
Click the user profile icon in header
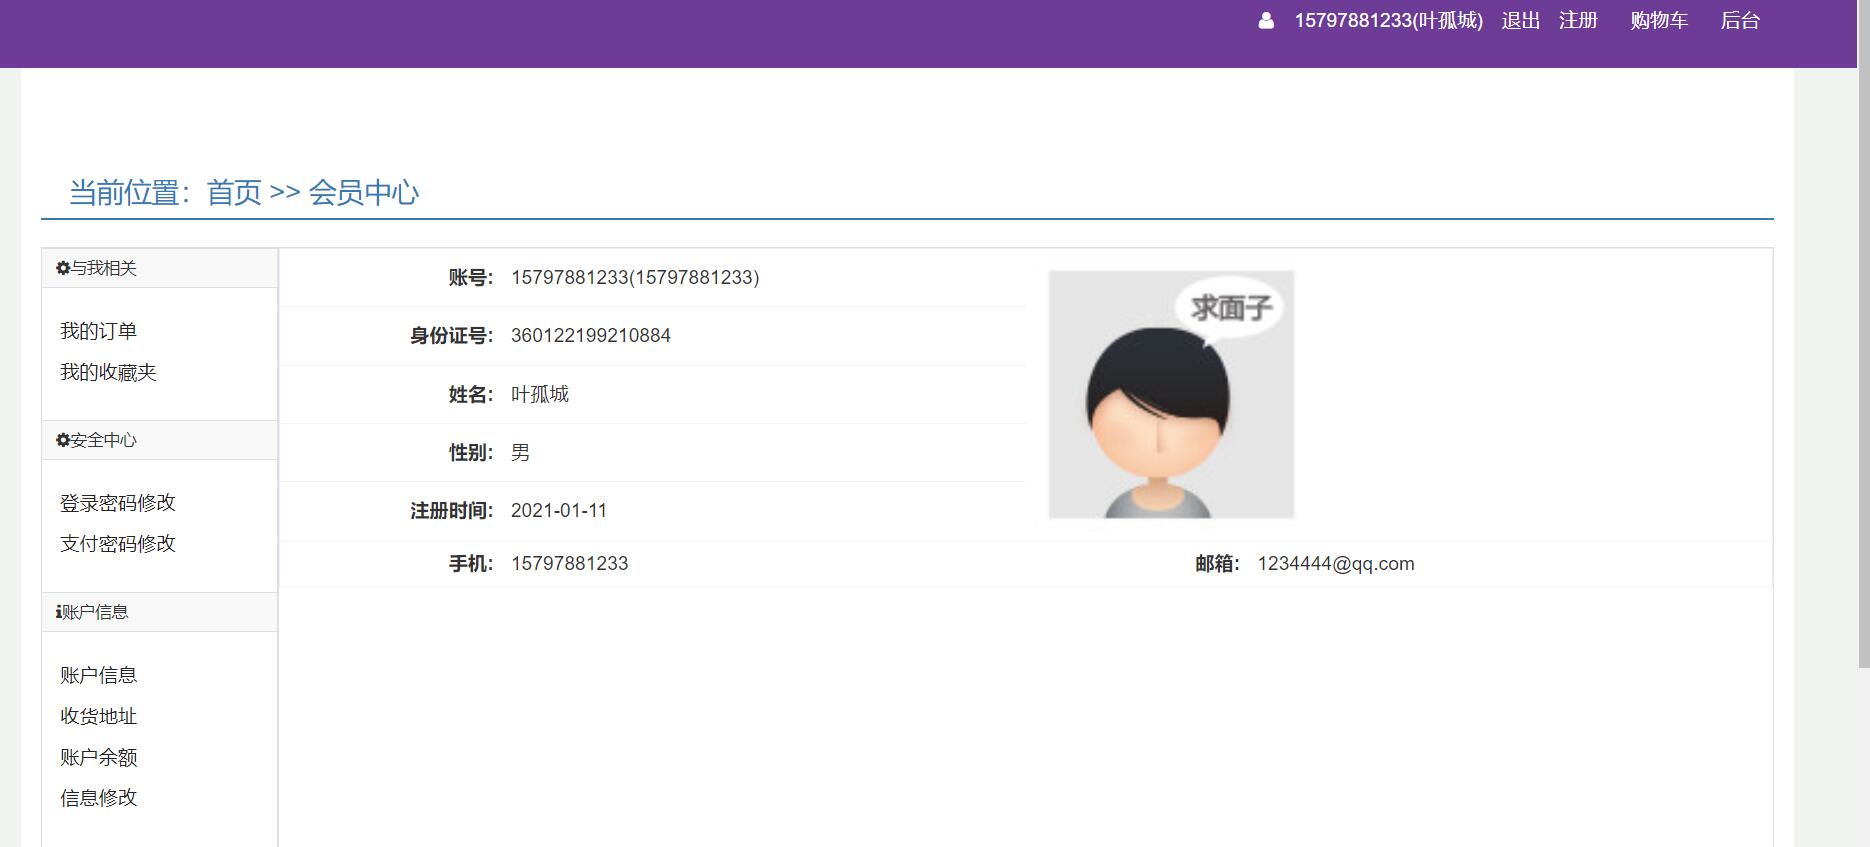[x=1266, y=20]
